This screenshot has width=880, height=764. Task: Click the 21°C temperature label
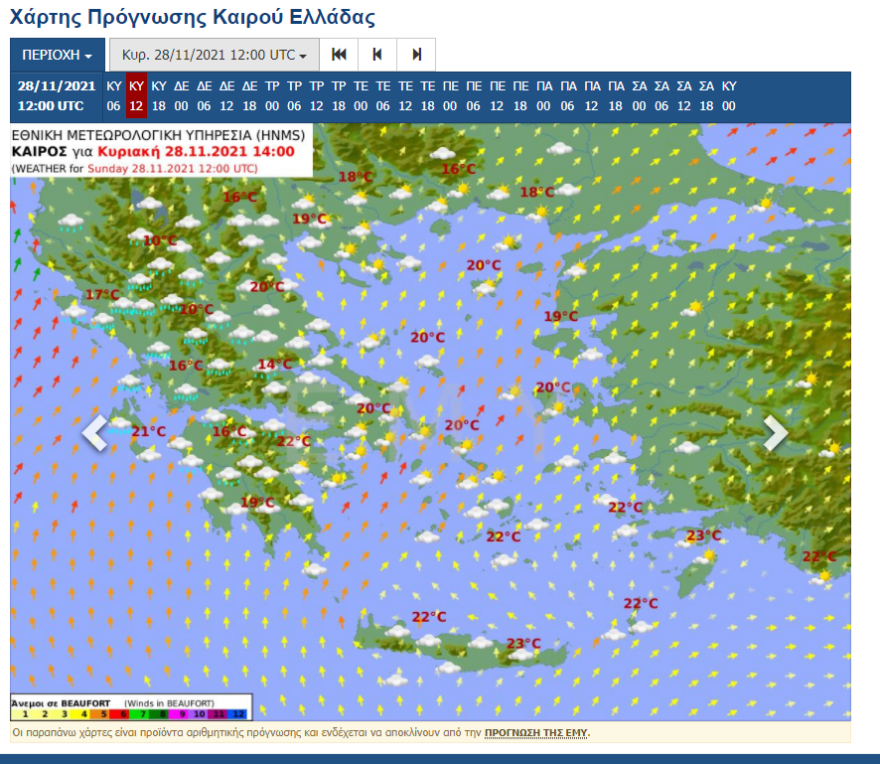coord(149,431)
